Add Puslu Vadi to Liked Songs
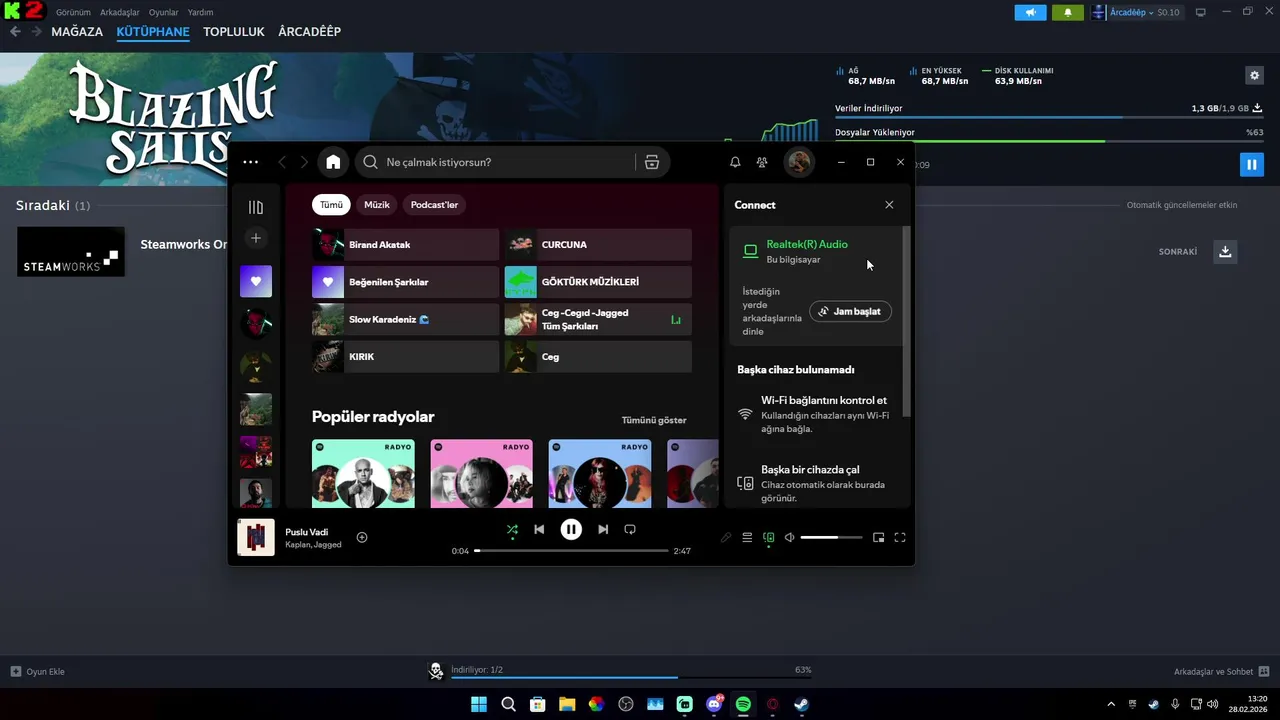The height and width of the screenshot is (720, 1280). click(x=362, y=537)
